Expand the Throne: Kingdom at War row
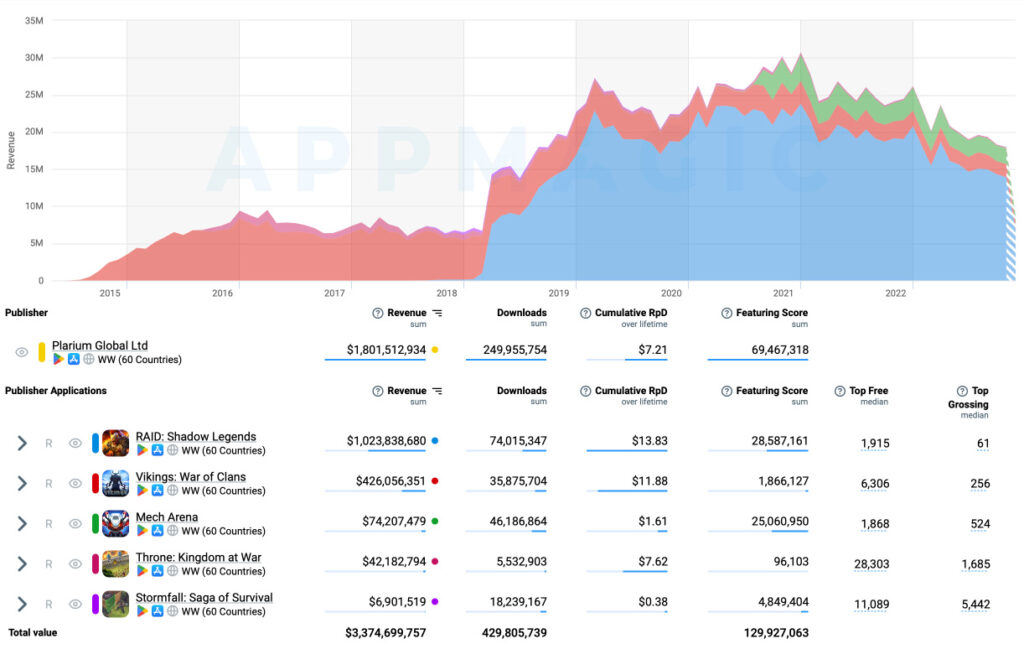Screen dimensions: 1024x649 click(21, 563)
